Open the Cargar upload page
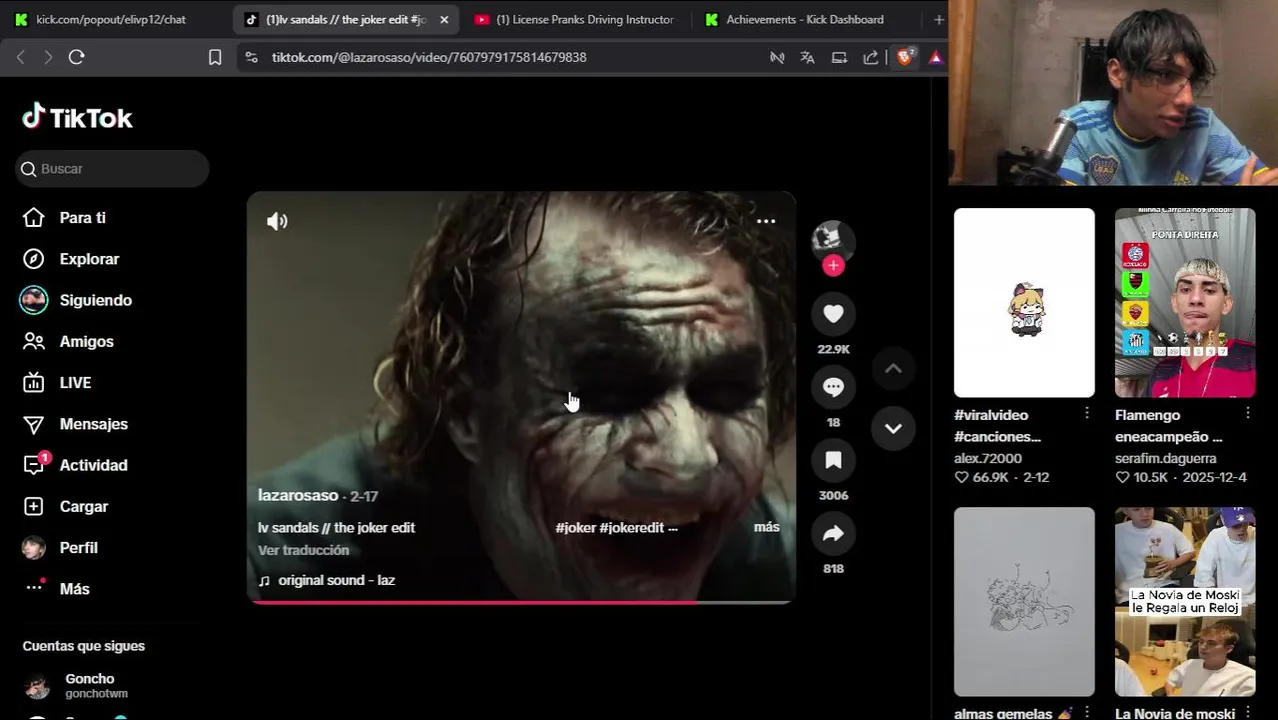Screen dimensions: 1278x720 click(83, 507)
